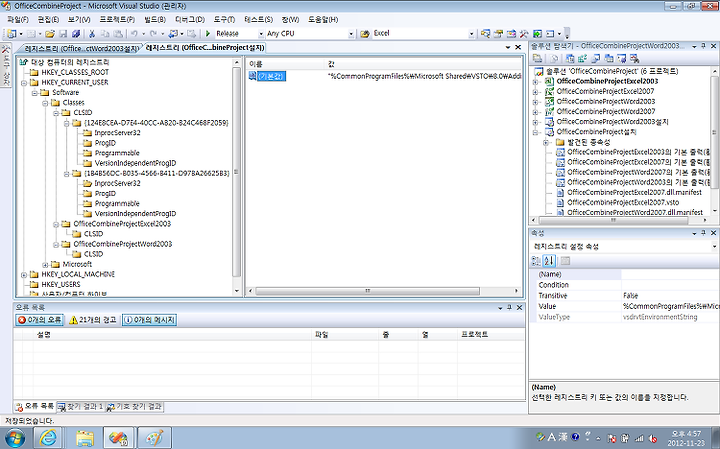Click the Condition property field
This screenshot has height=449, width=720.
(670, 285)
